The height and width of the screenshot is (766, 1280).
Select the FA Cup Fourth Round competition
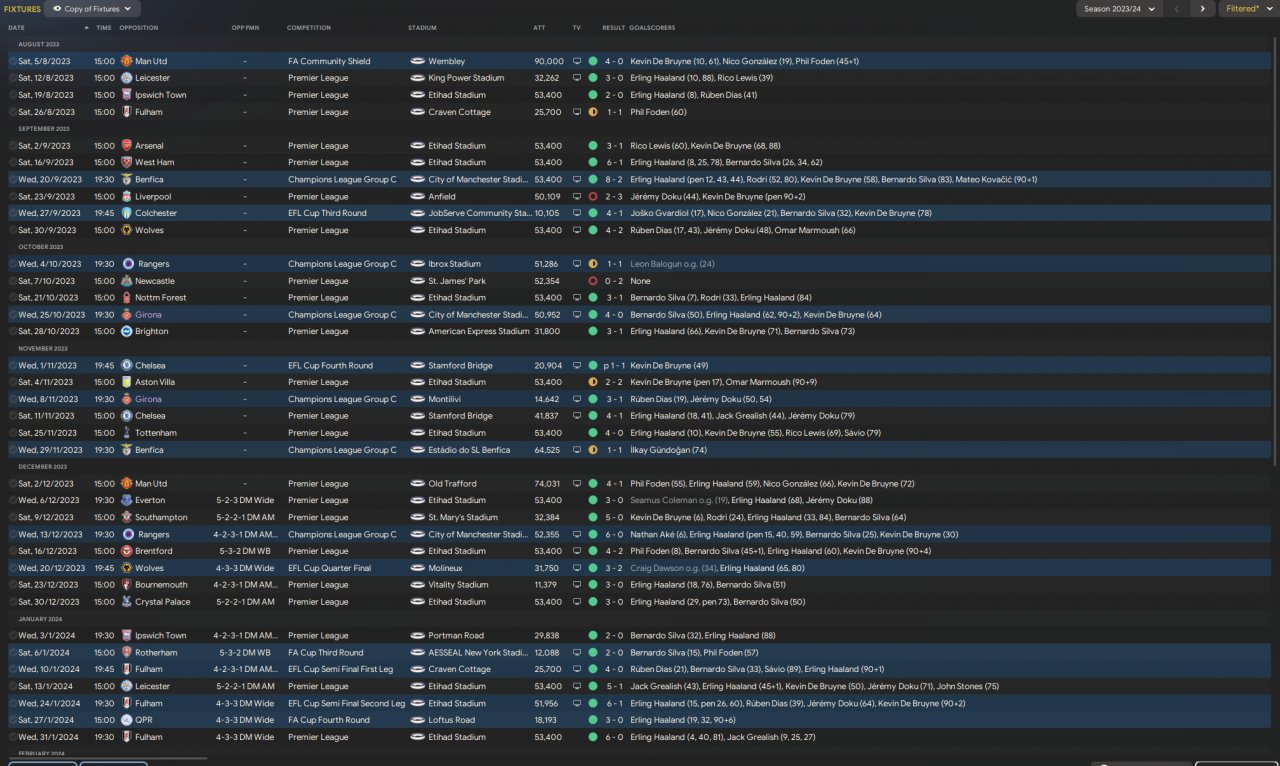tap(329, 720)
